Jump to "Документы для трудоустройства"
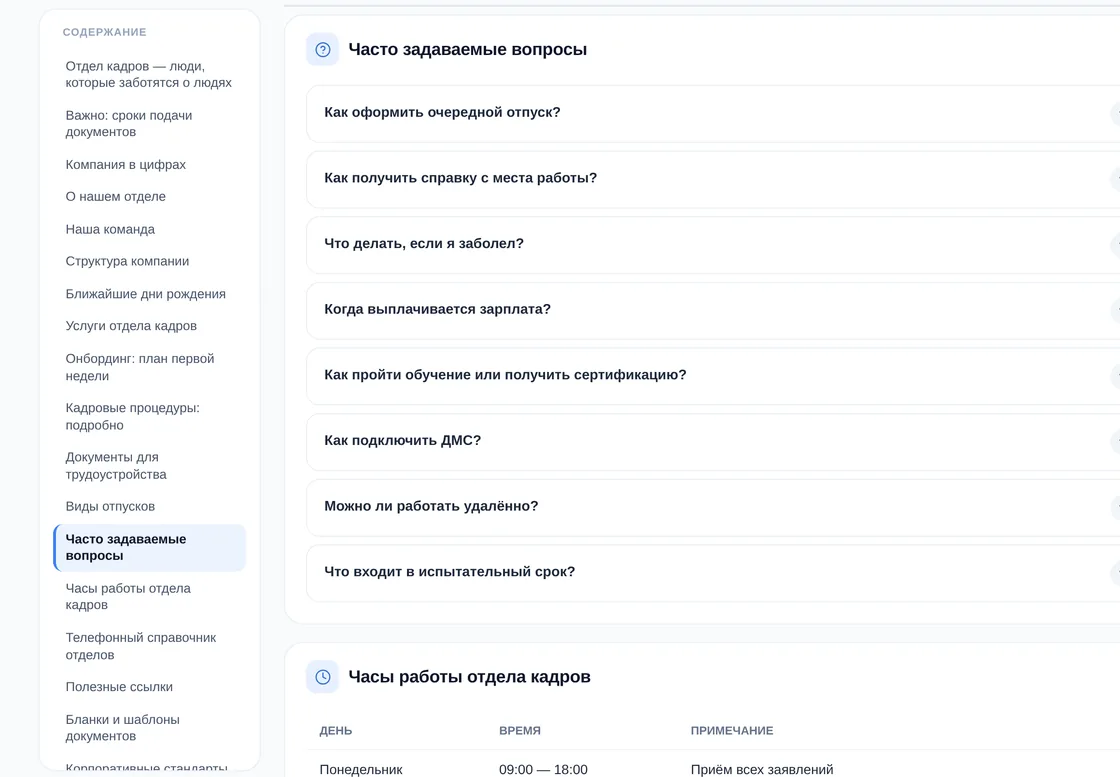This screenshot has width=1120, height=777. (x=149, y=466)
